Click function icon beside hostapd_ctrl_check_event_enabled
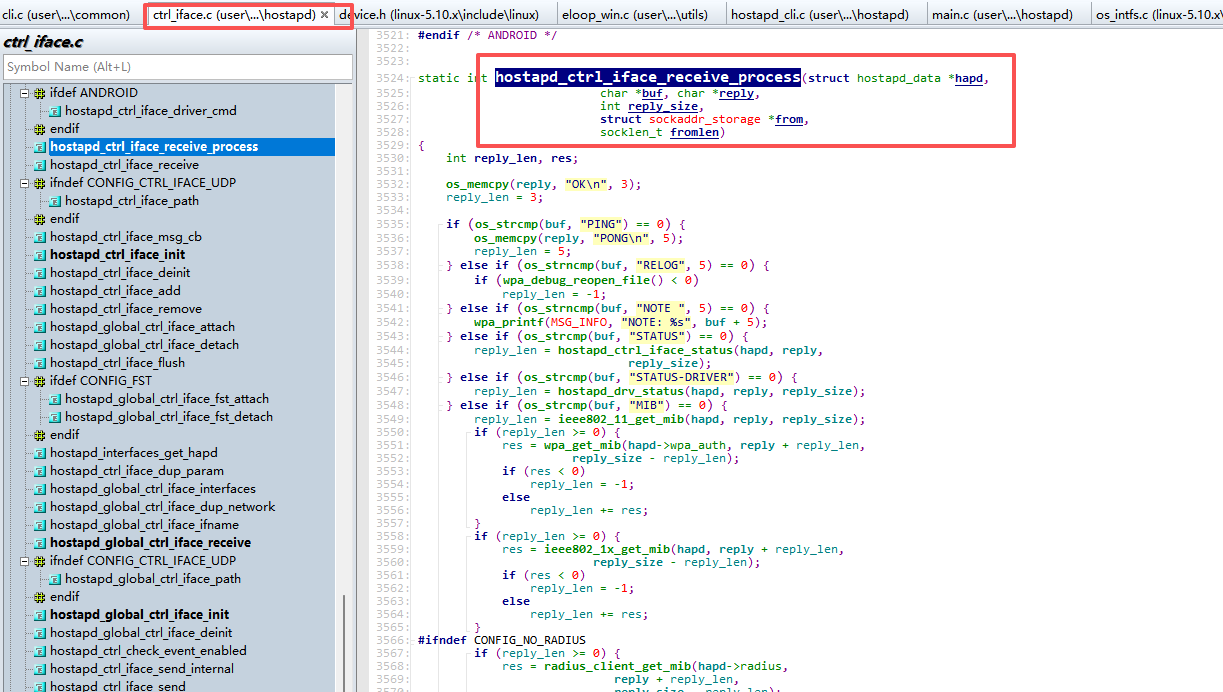This screenshot has width=1223, height=692. pos(40,651)
